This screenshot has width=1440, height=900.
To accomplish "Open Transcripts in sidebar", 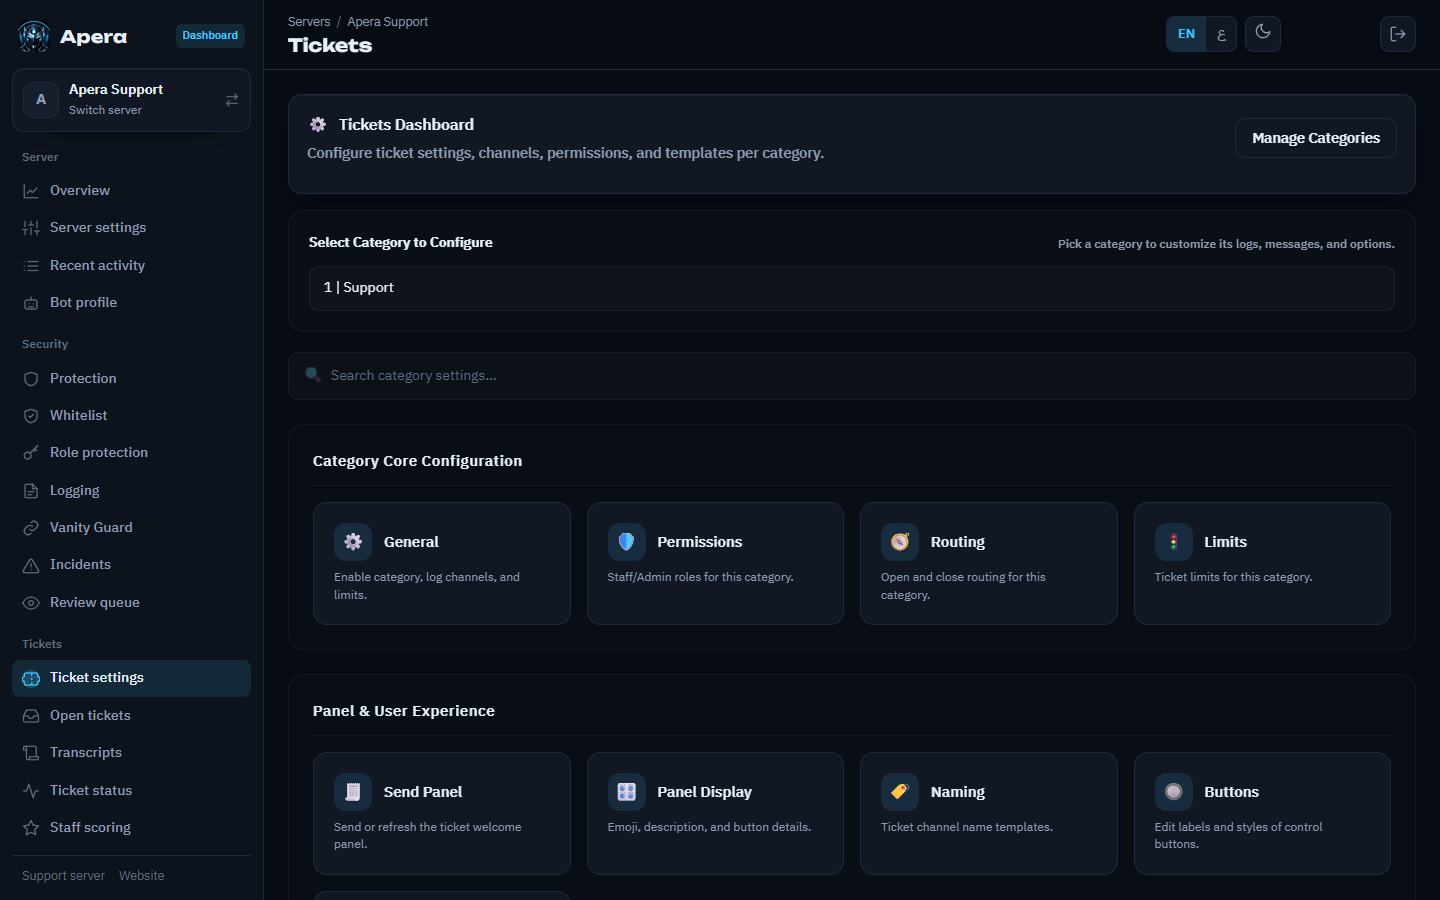I will click(x=131, y=753).
